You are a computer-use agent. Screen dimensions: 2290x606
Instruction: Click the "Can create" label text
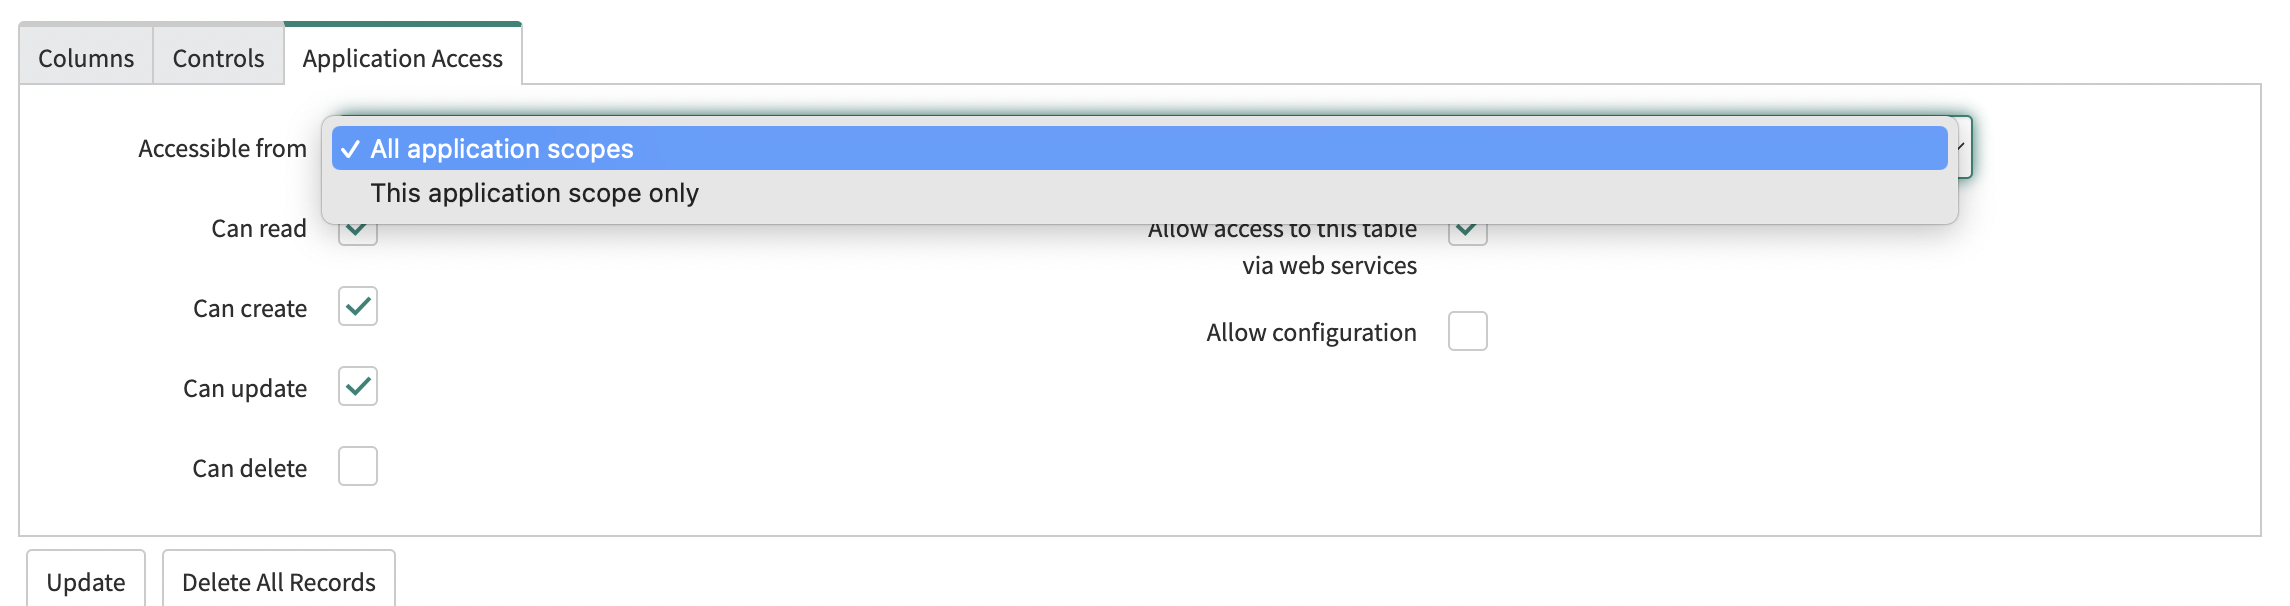click(250, 309)
